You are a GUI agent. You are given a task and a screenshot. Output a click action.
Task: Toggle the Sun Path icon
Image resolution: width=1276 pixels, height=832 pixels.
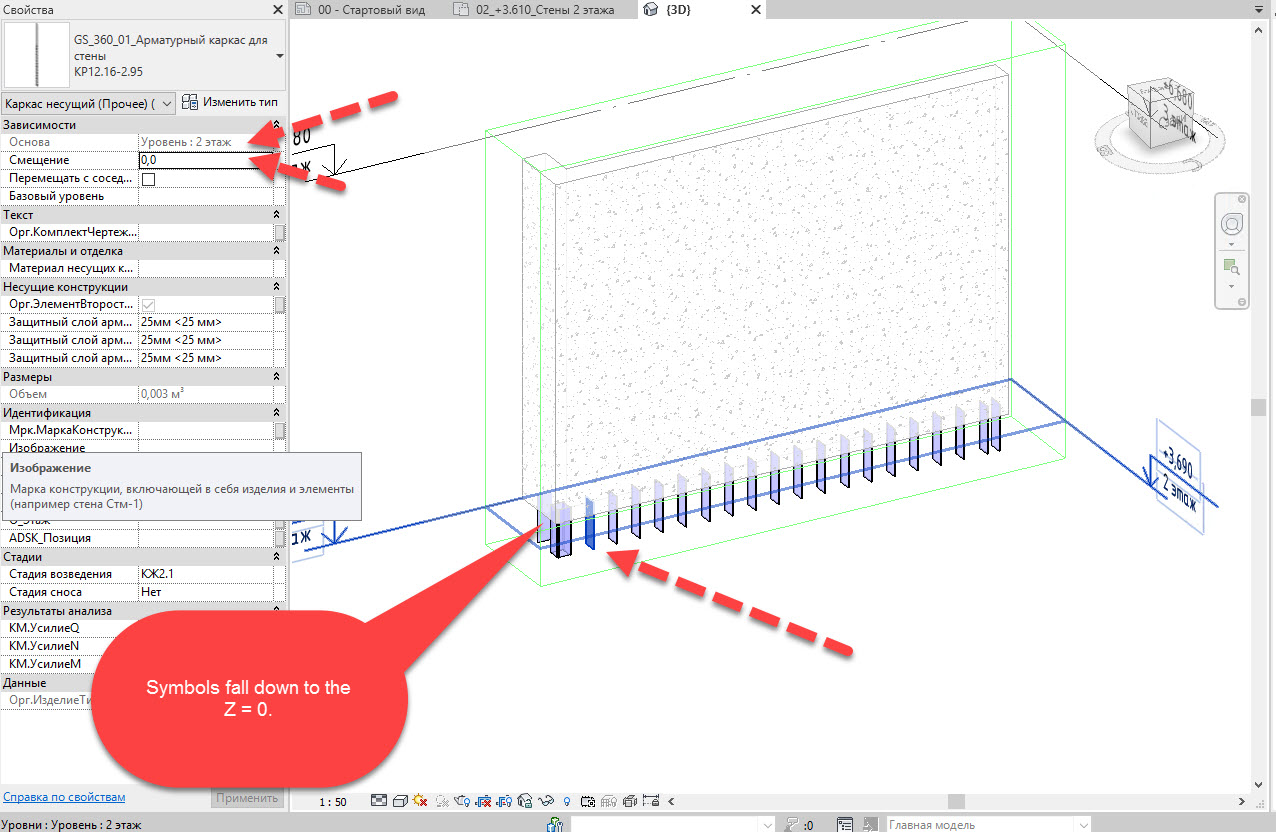(420, 801)
